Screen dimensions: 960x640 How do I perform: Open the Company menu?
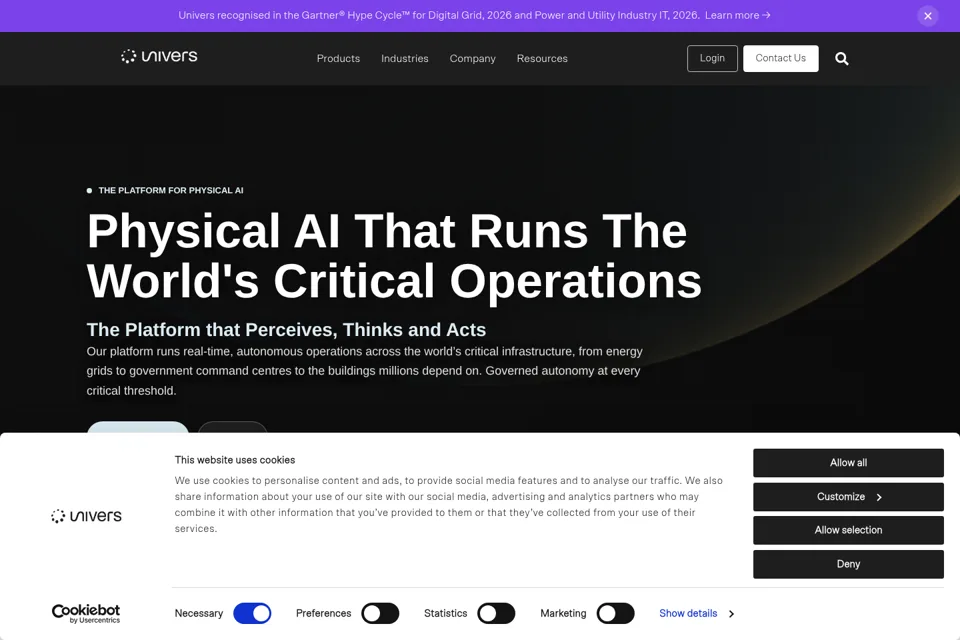click(x=473, y=58)
